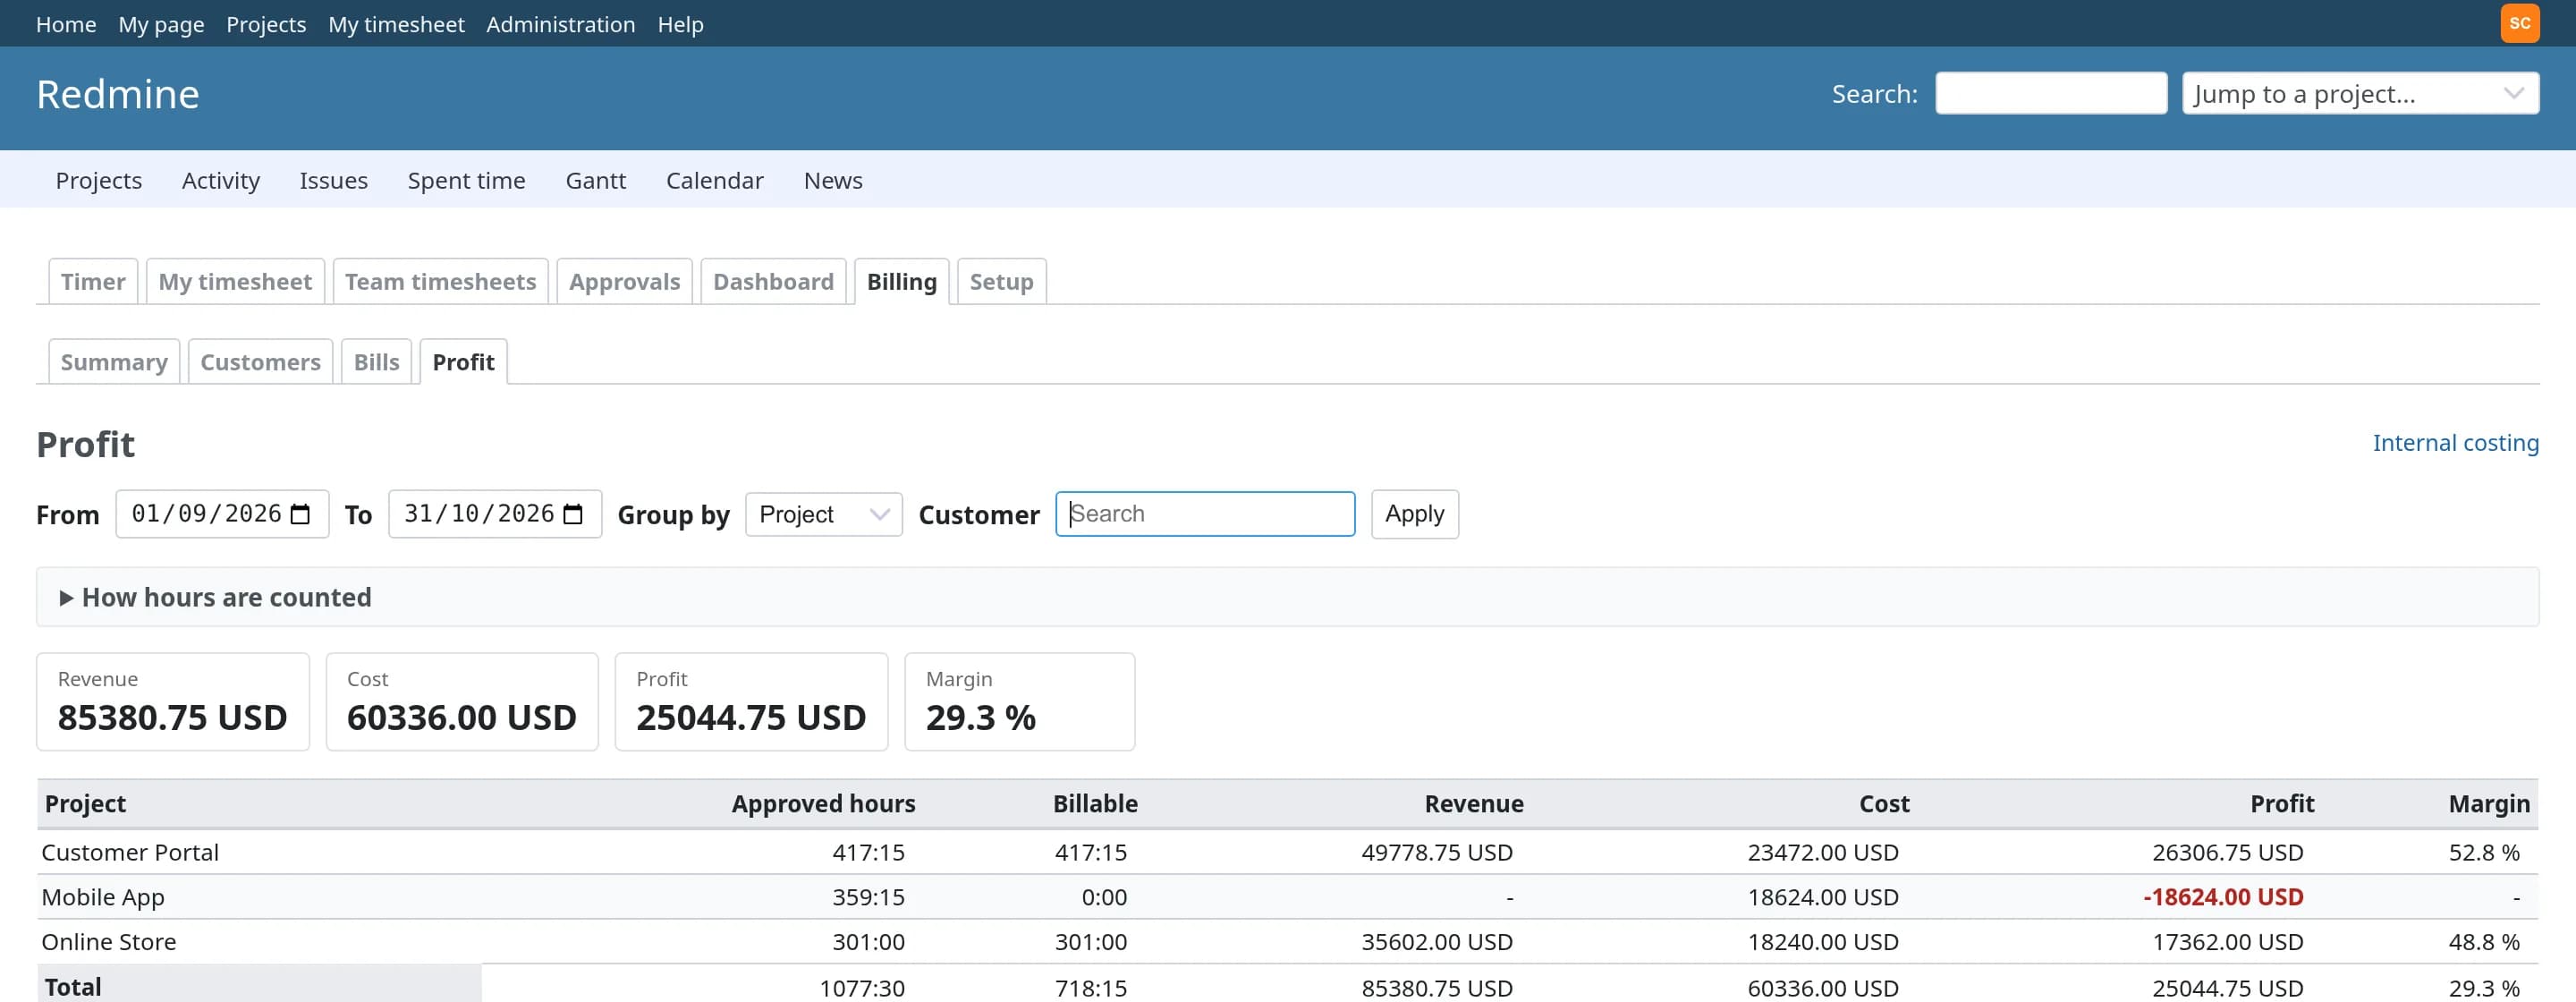Open the Internal costing link
This screenshot has height=1002, width=2576.
click(2455, 443)
